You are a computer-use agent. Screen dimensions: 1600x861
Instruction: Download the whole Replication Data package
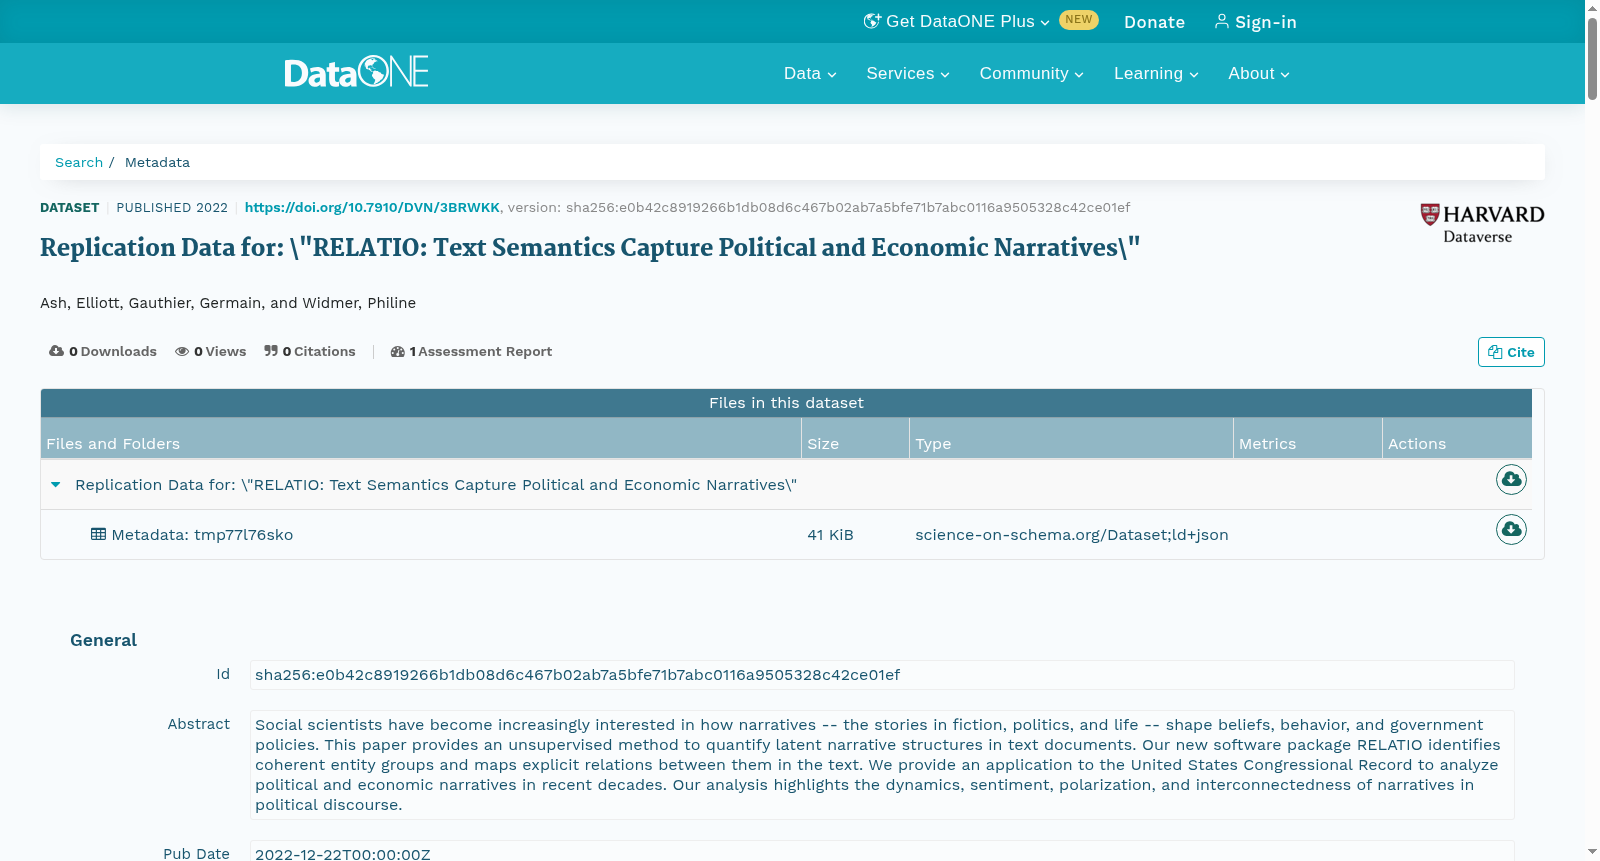point(1511,480)
